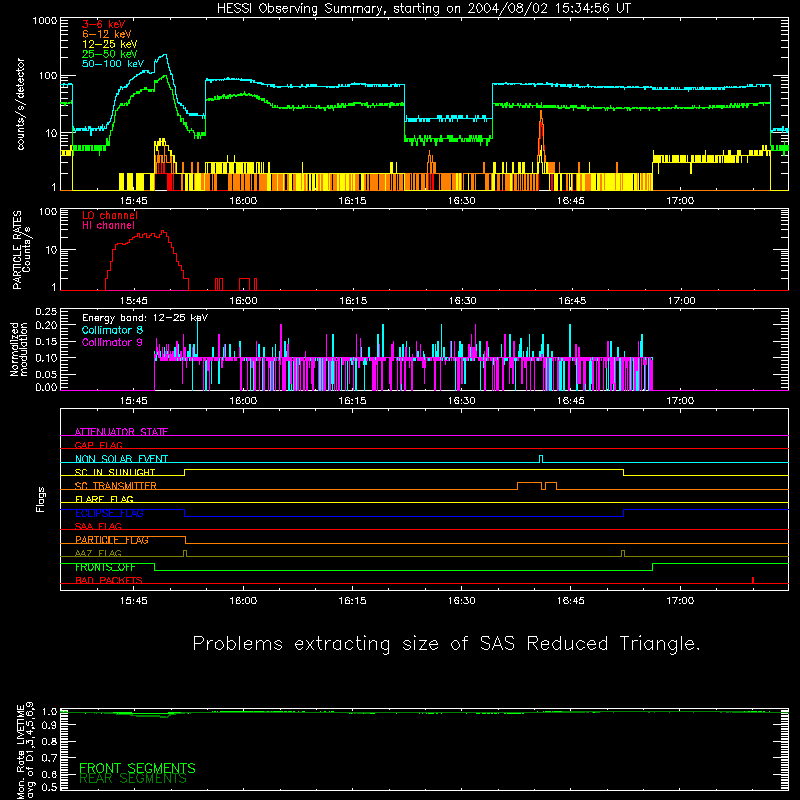Click the 0.15 modulation axis tick
This screenshot has width=800, height=800.
(x=46, y=341)
